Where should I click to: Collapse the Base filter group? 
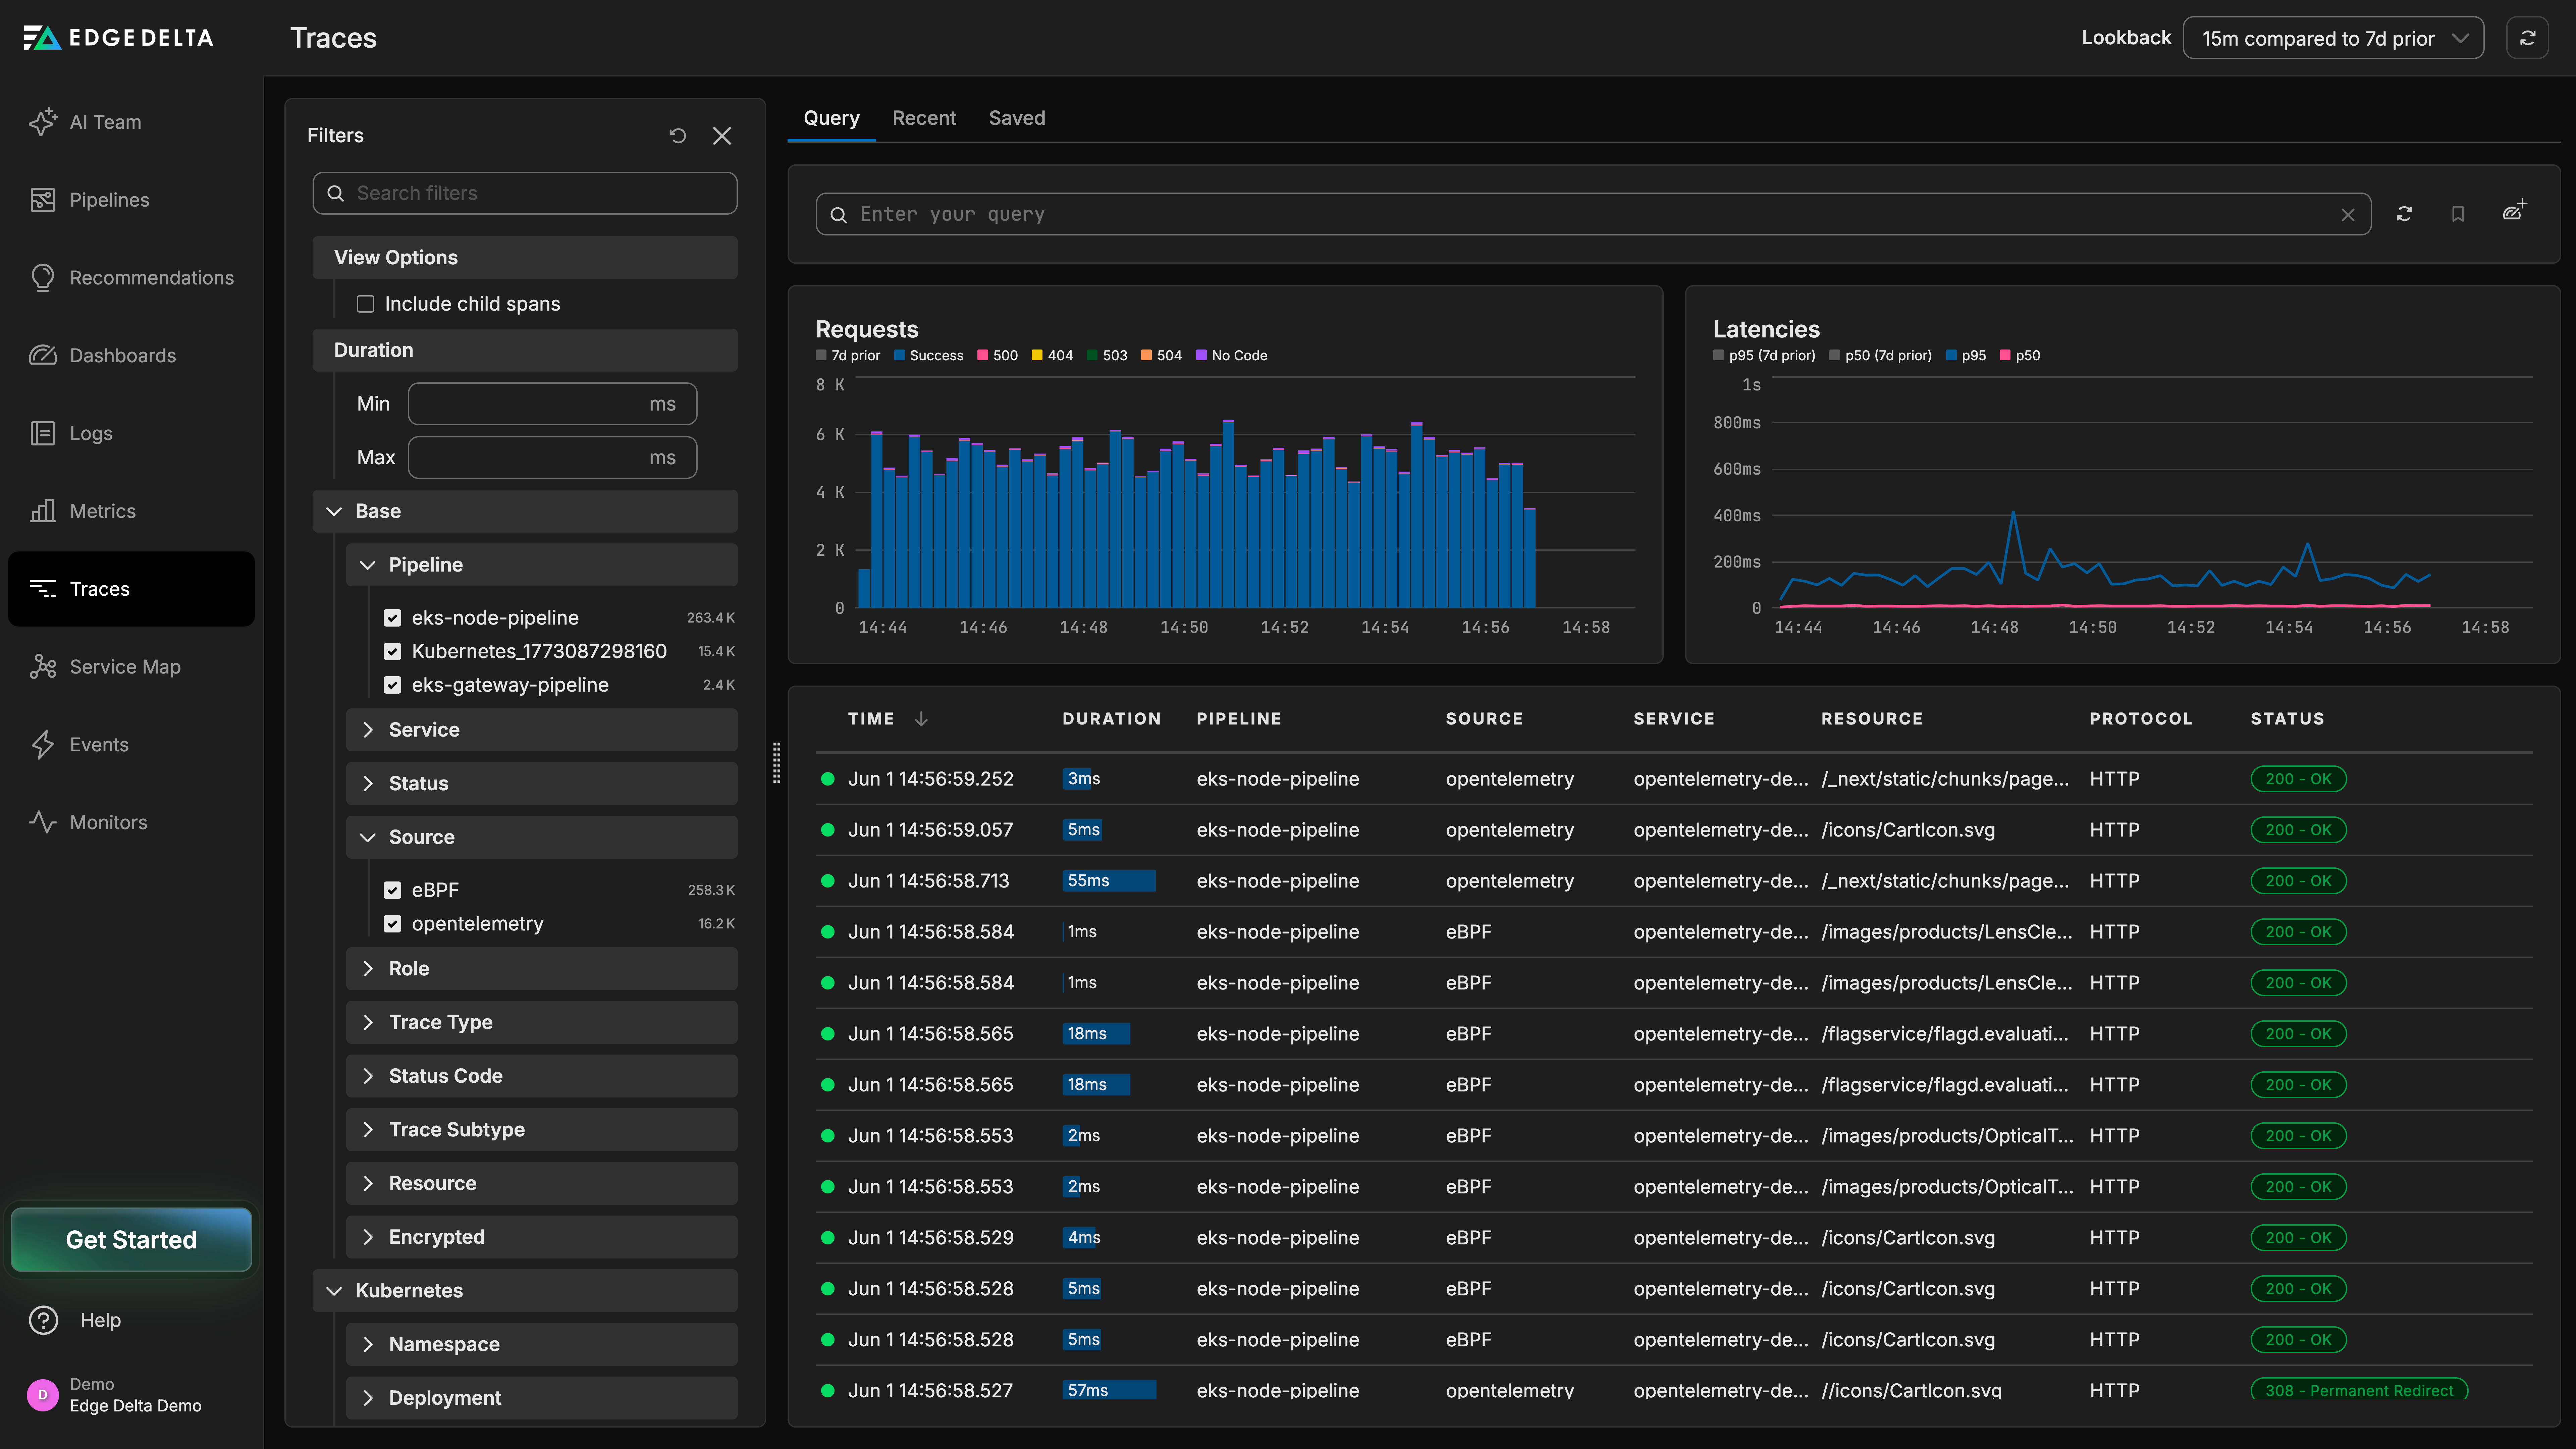click(x=525, y=511)
